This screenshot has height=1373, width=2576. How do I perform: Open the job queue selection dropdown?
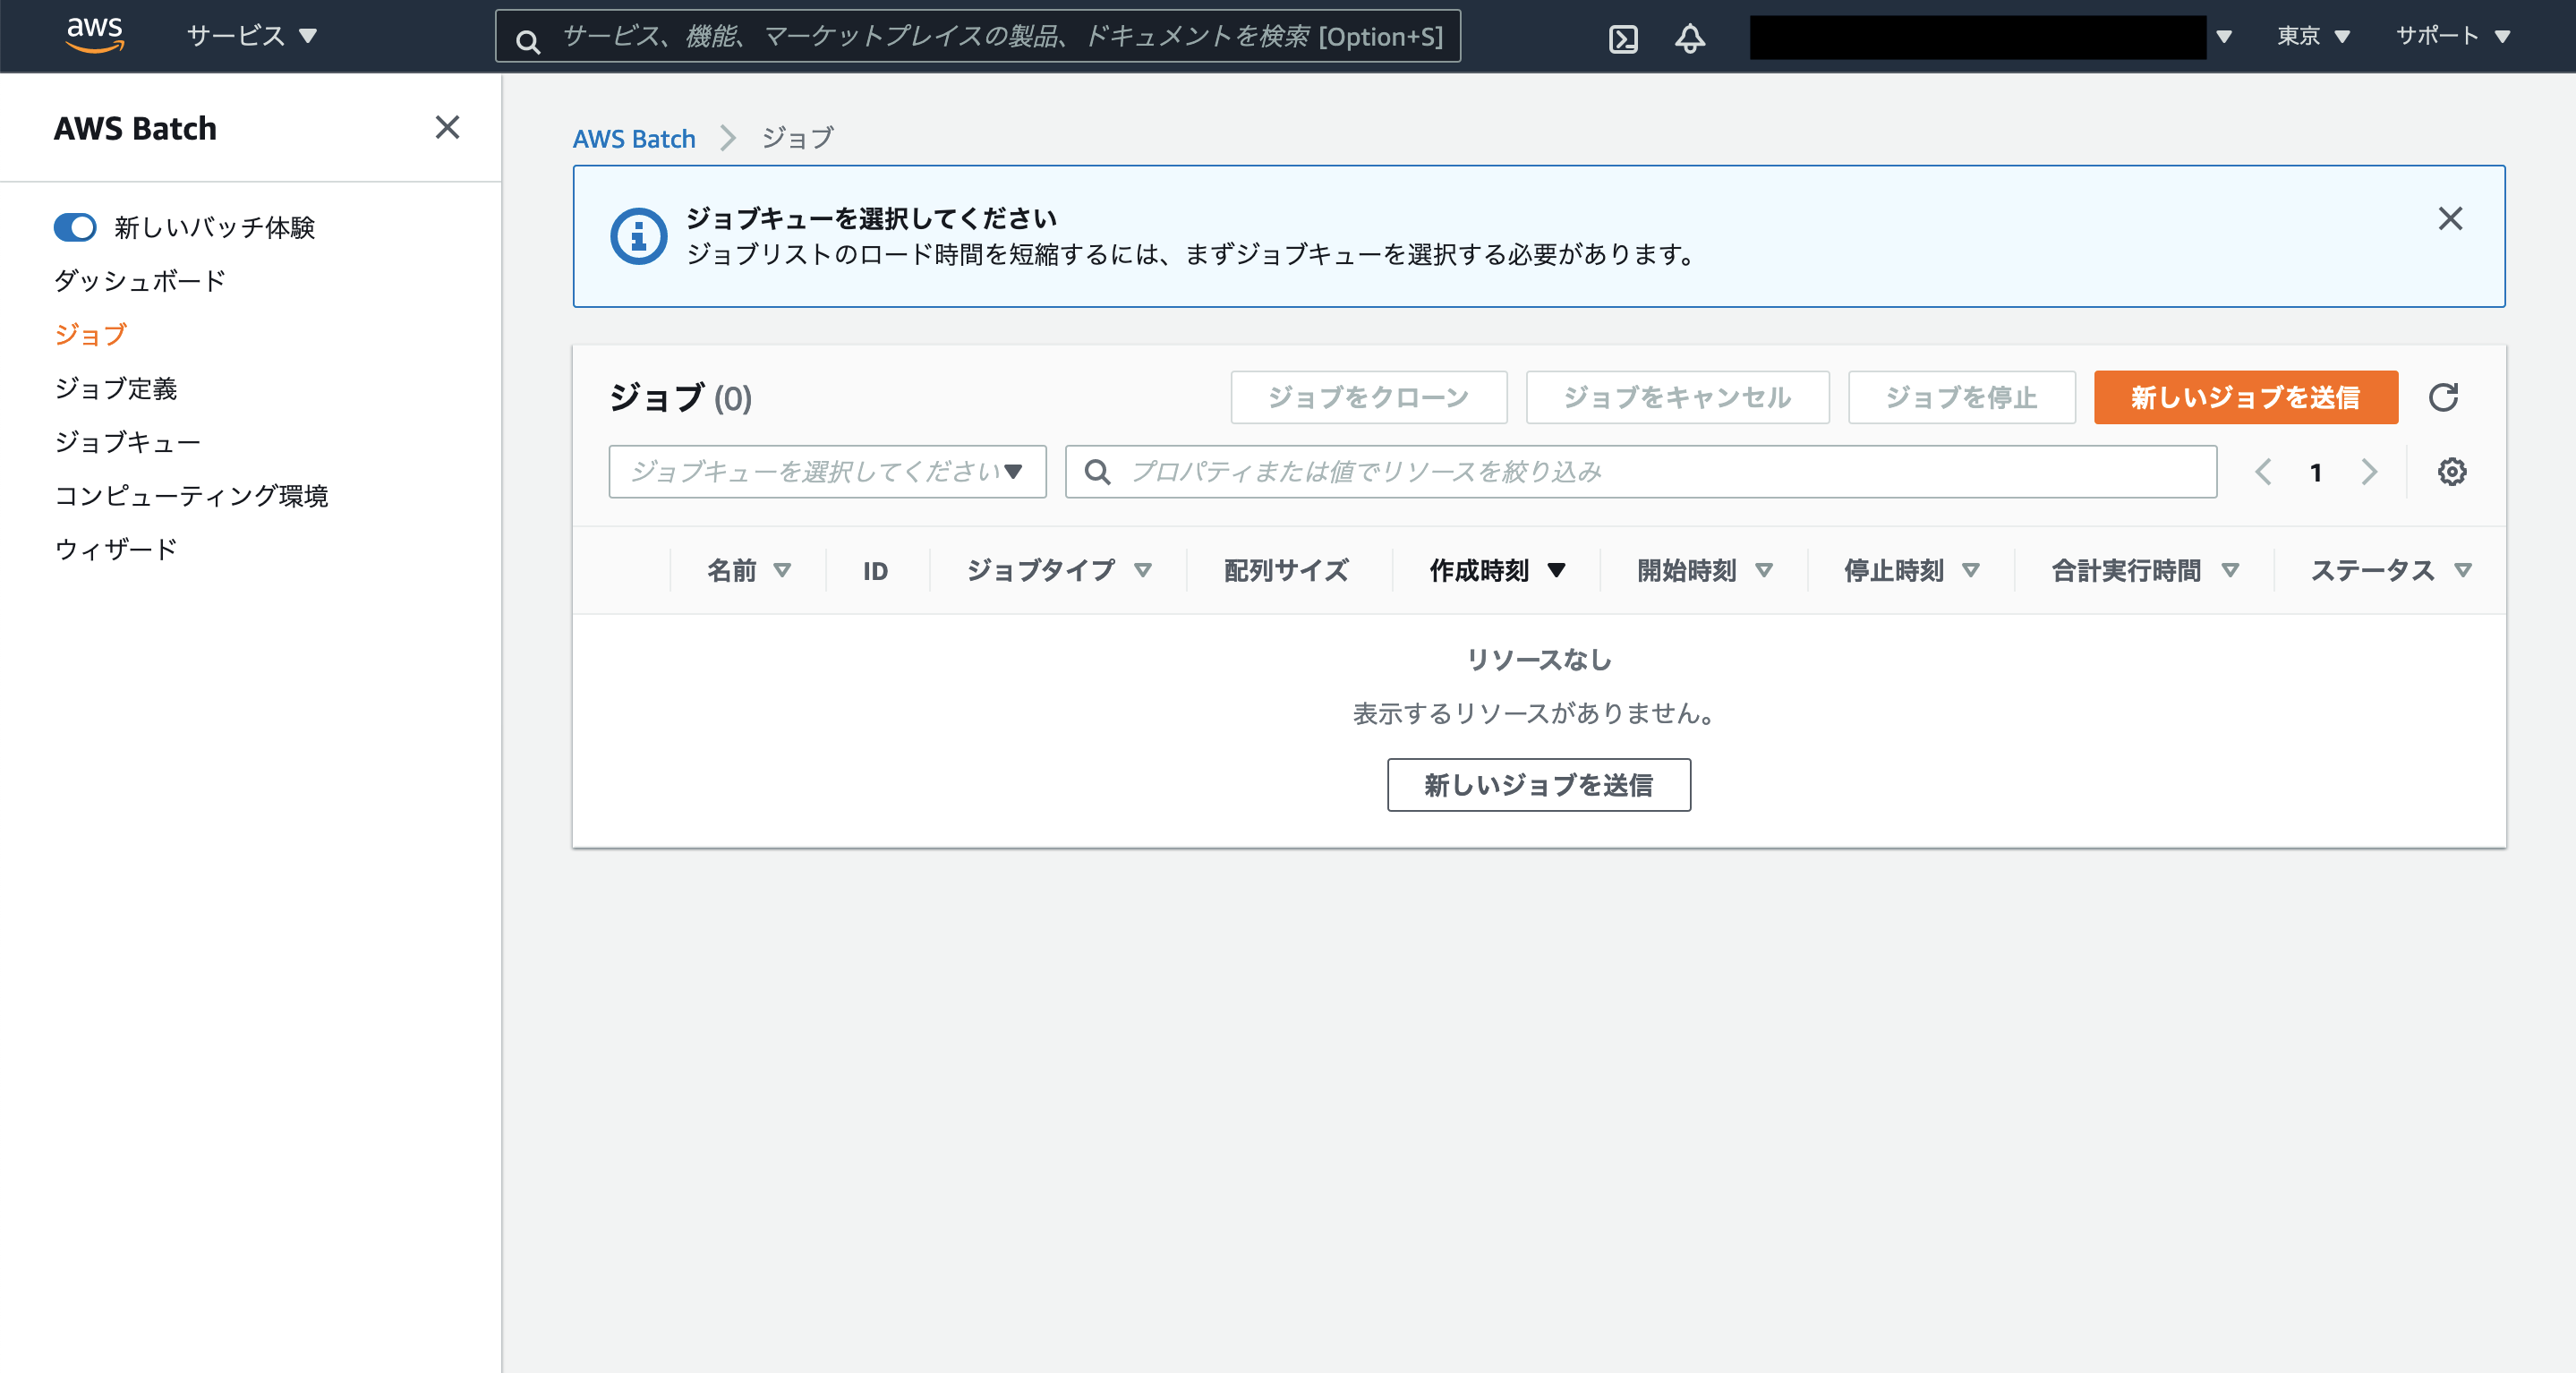[x=827, y=471]
